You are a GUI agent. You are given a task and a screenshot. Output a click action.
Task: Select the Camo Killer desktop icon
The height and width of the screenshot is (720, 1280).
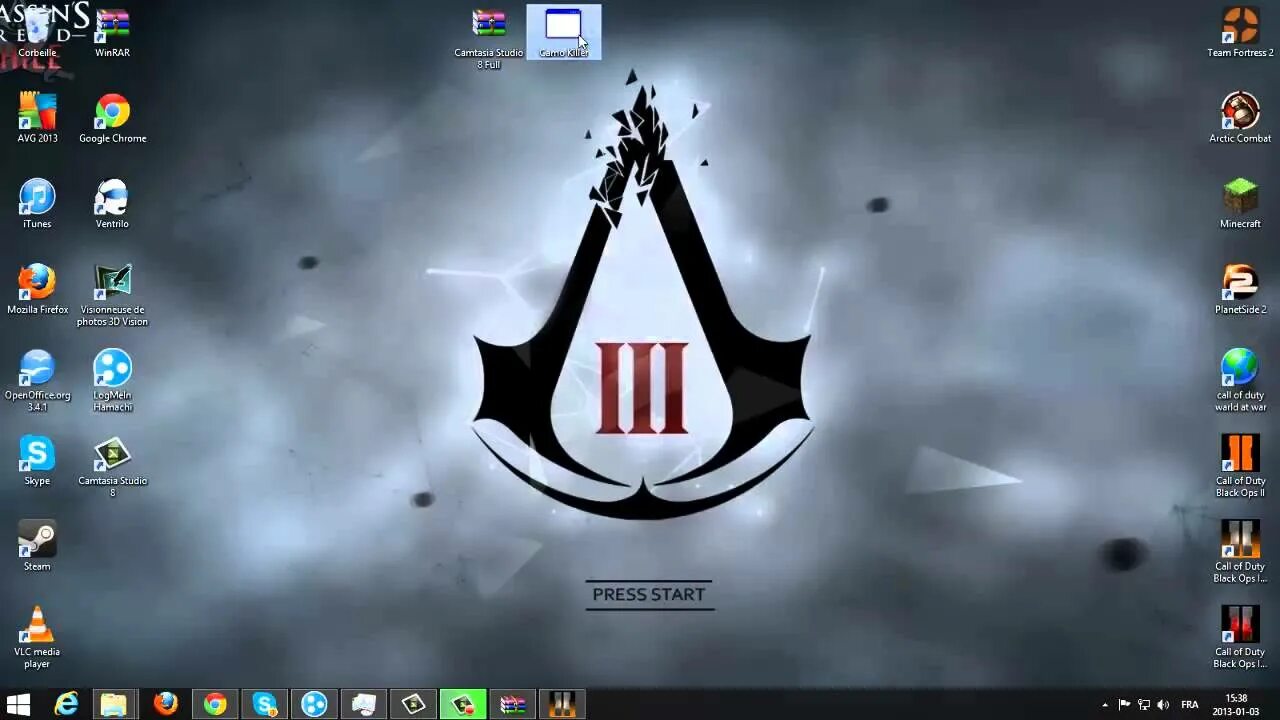[564, 32]
